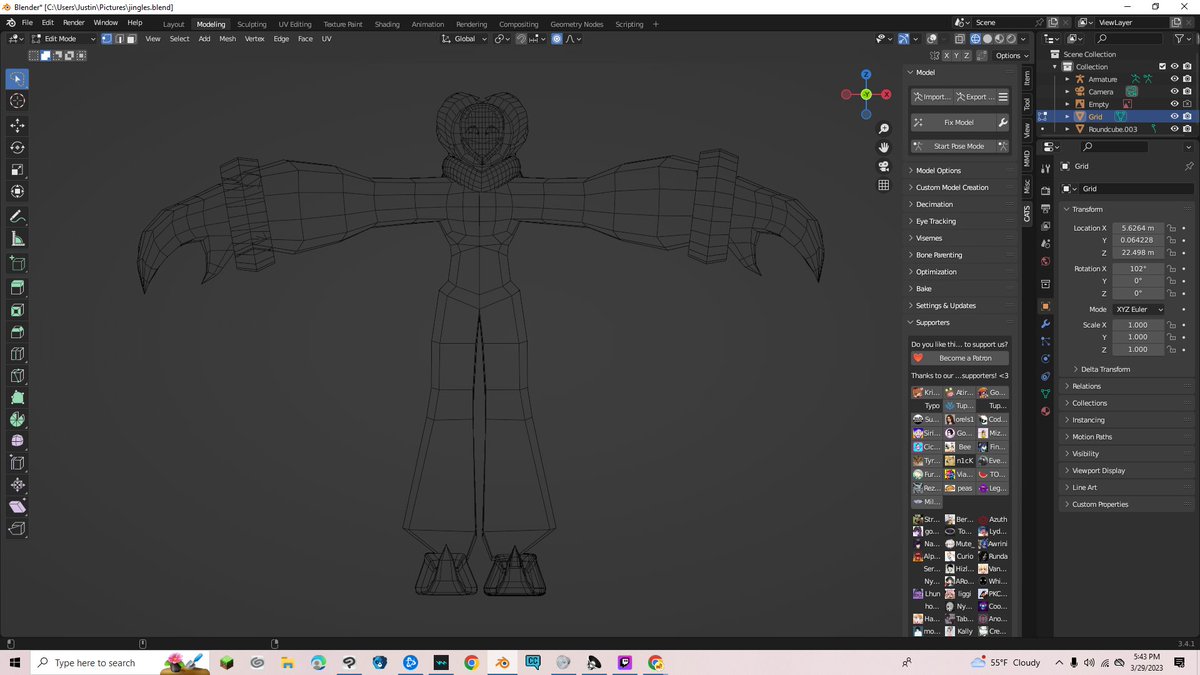Pick the Inset Faces tool
1200x675 pixels.
(x=17, y=310)
